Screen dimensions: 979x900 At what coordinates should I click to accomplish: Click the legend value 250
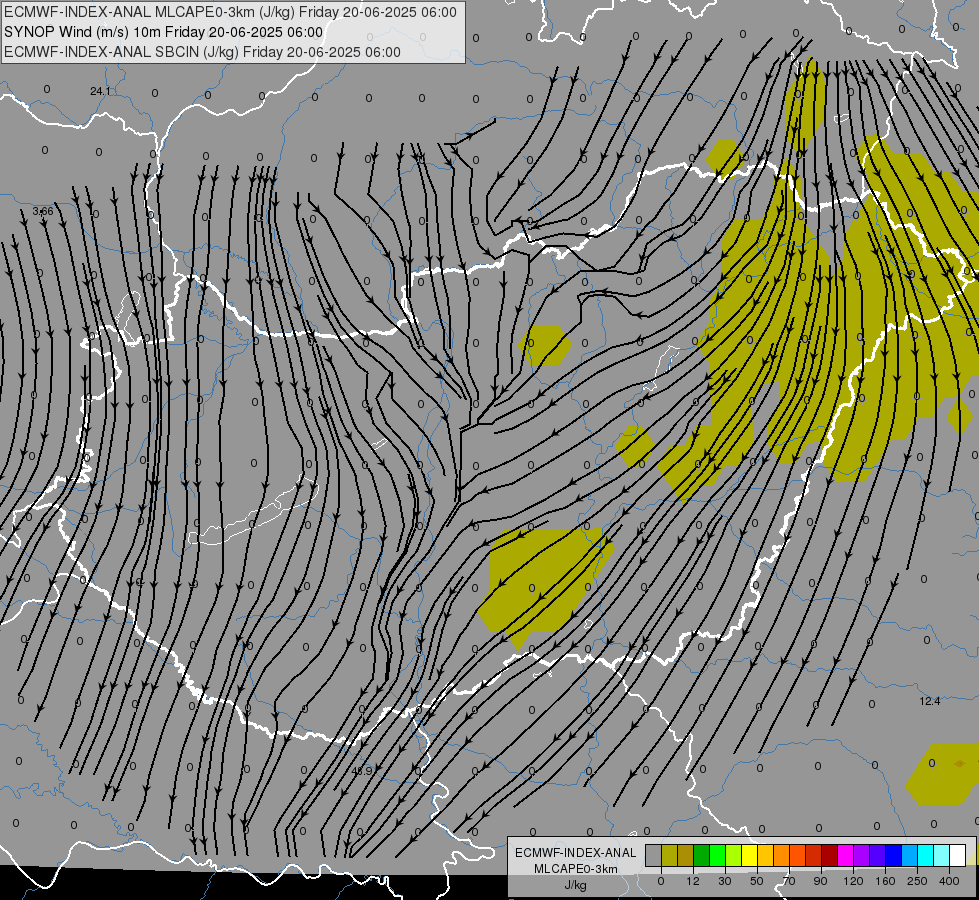tap(917, 881)
